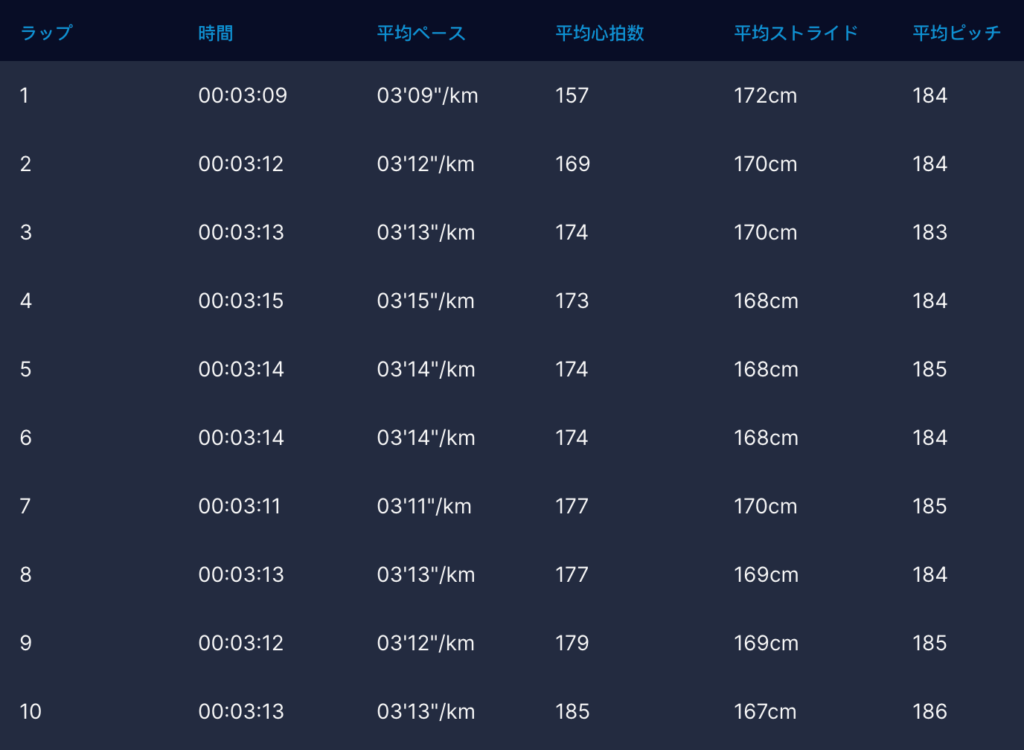The height and width of the screenshot is (750, 1024).
Task: Click the 平均ペース column header
Action: coord(421,33)
